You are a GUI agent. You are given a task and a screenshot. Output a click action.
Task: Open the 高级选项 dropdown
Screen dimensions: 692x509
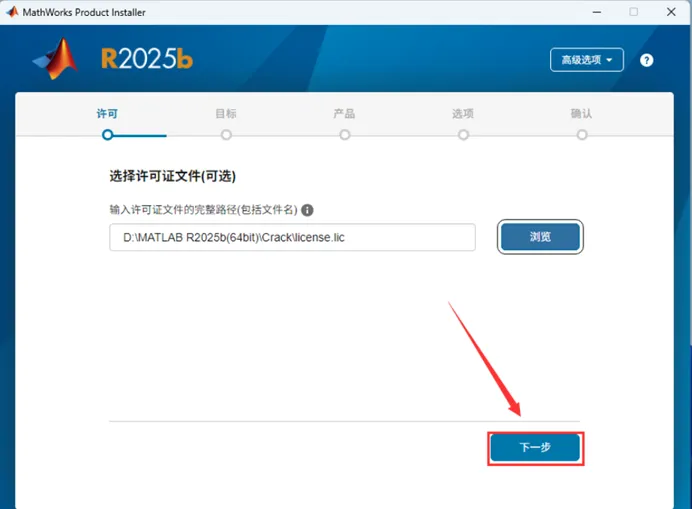587,60
